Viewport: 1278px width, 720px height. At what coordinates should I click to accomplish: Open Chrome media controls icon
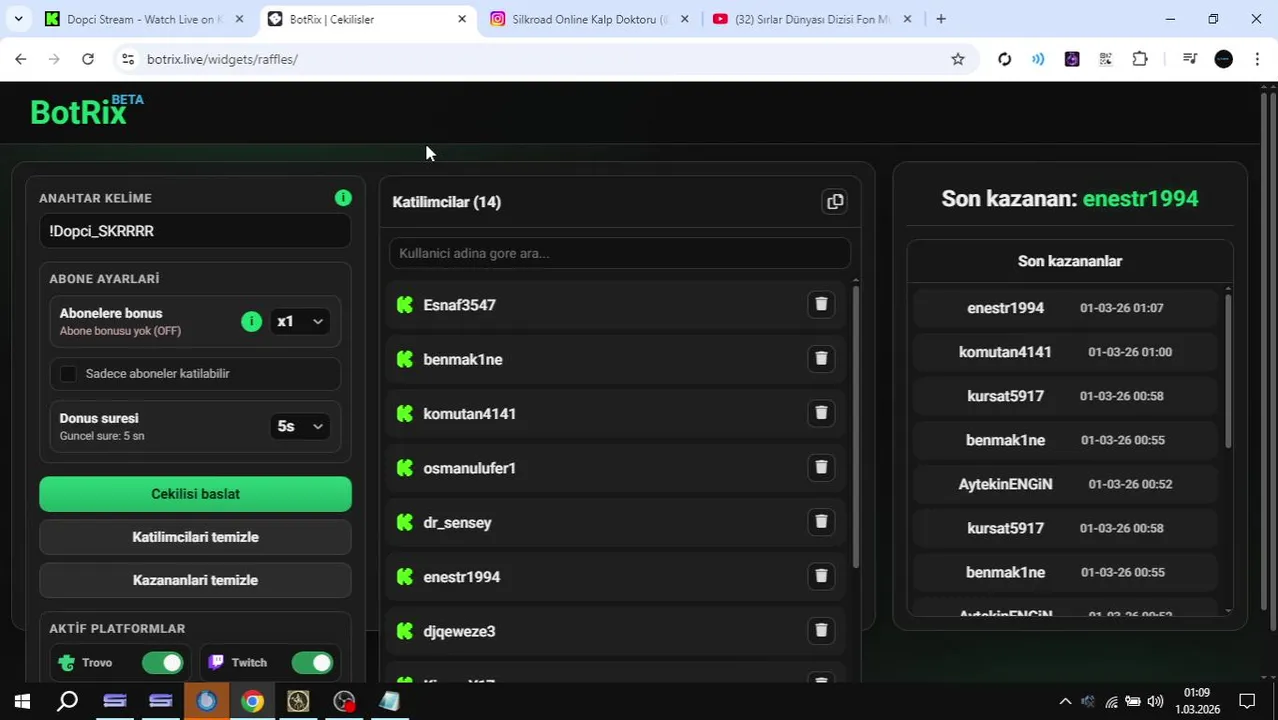(x=1189, y=59)
